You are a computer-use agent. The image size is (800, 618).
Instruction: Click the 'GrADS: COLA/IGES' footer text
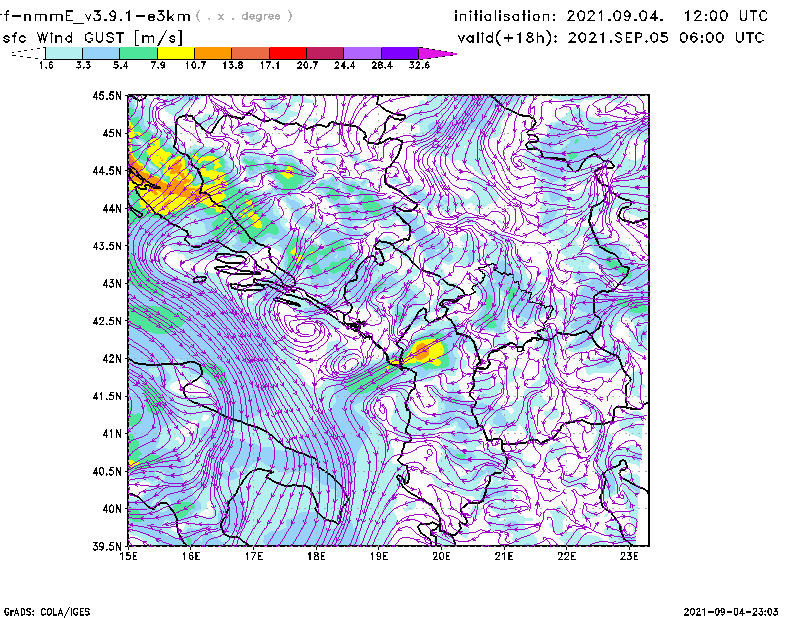47,612
